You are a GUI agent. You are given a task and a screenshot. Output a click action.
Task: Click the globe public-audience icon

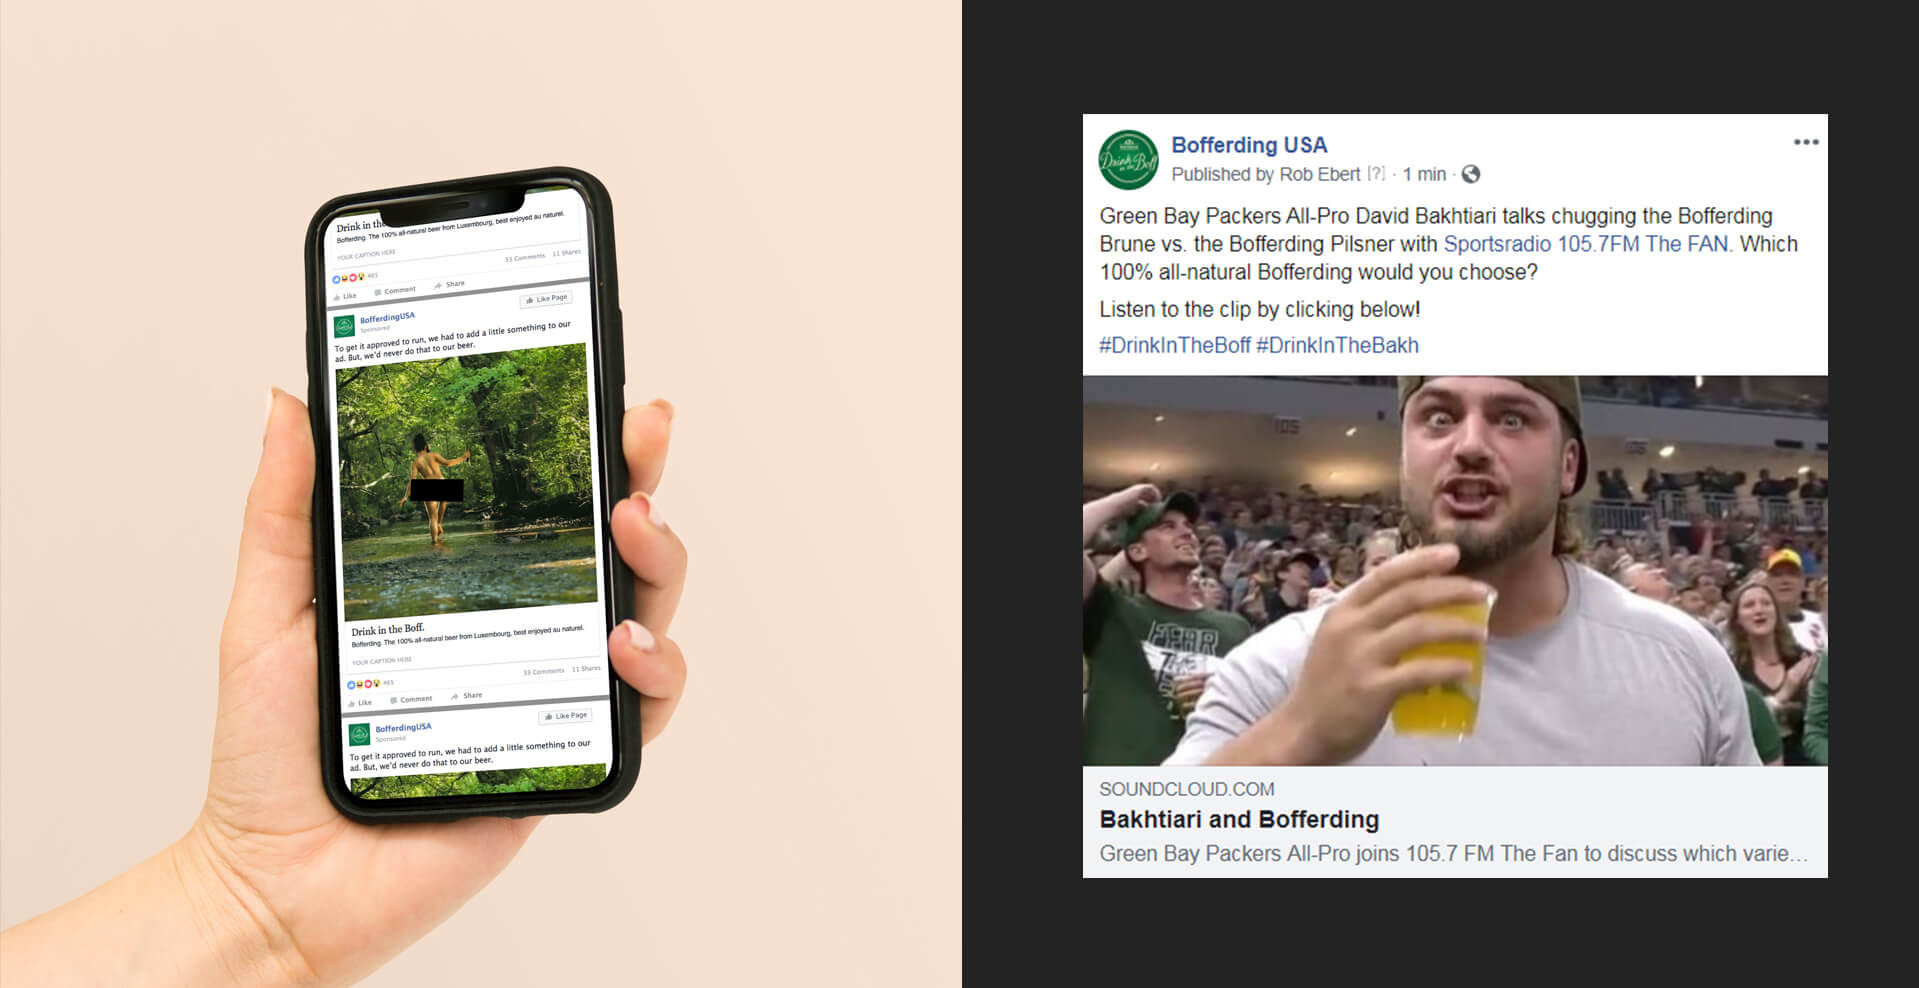point(1470,174)
